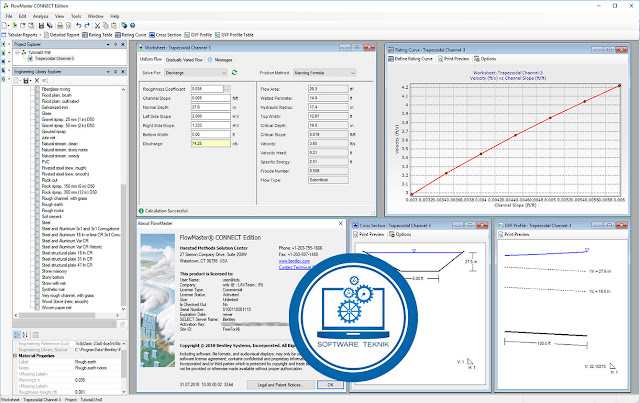Click the Undo arrow icon
The height and width of the screenshot is (403, 640).
tap(79, 25)
